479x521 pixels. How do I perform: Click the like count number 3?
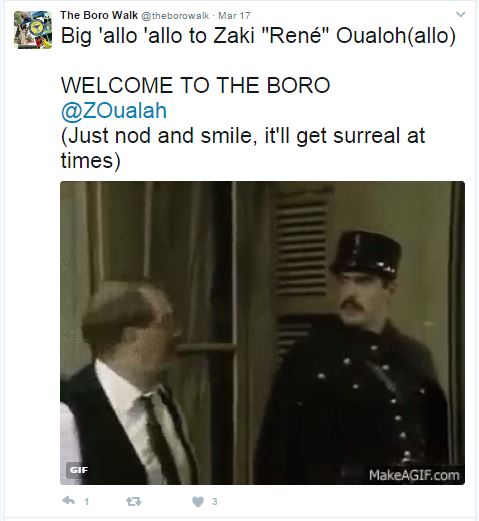pos(215,501)
